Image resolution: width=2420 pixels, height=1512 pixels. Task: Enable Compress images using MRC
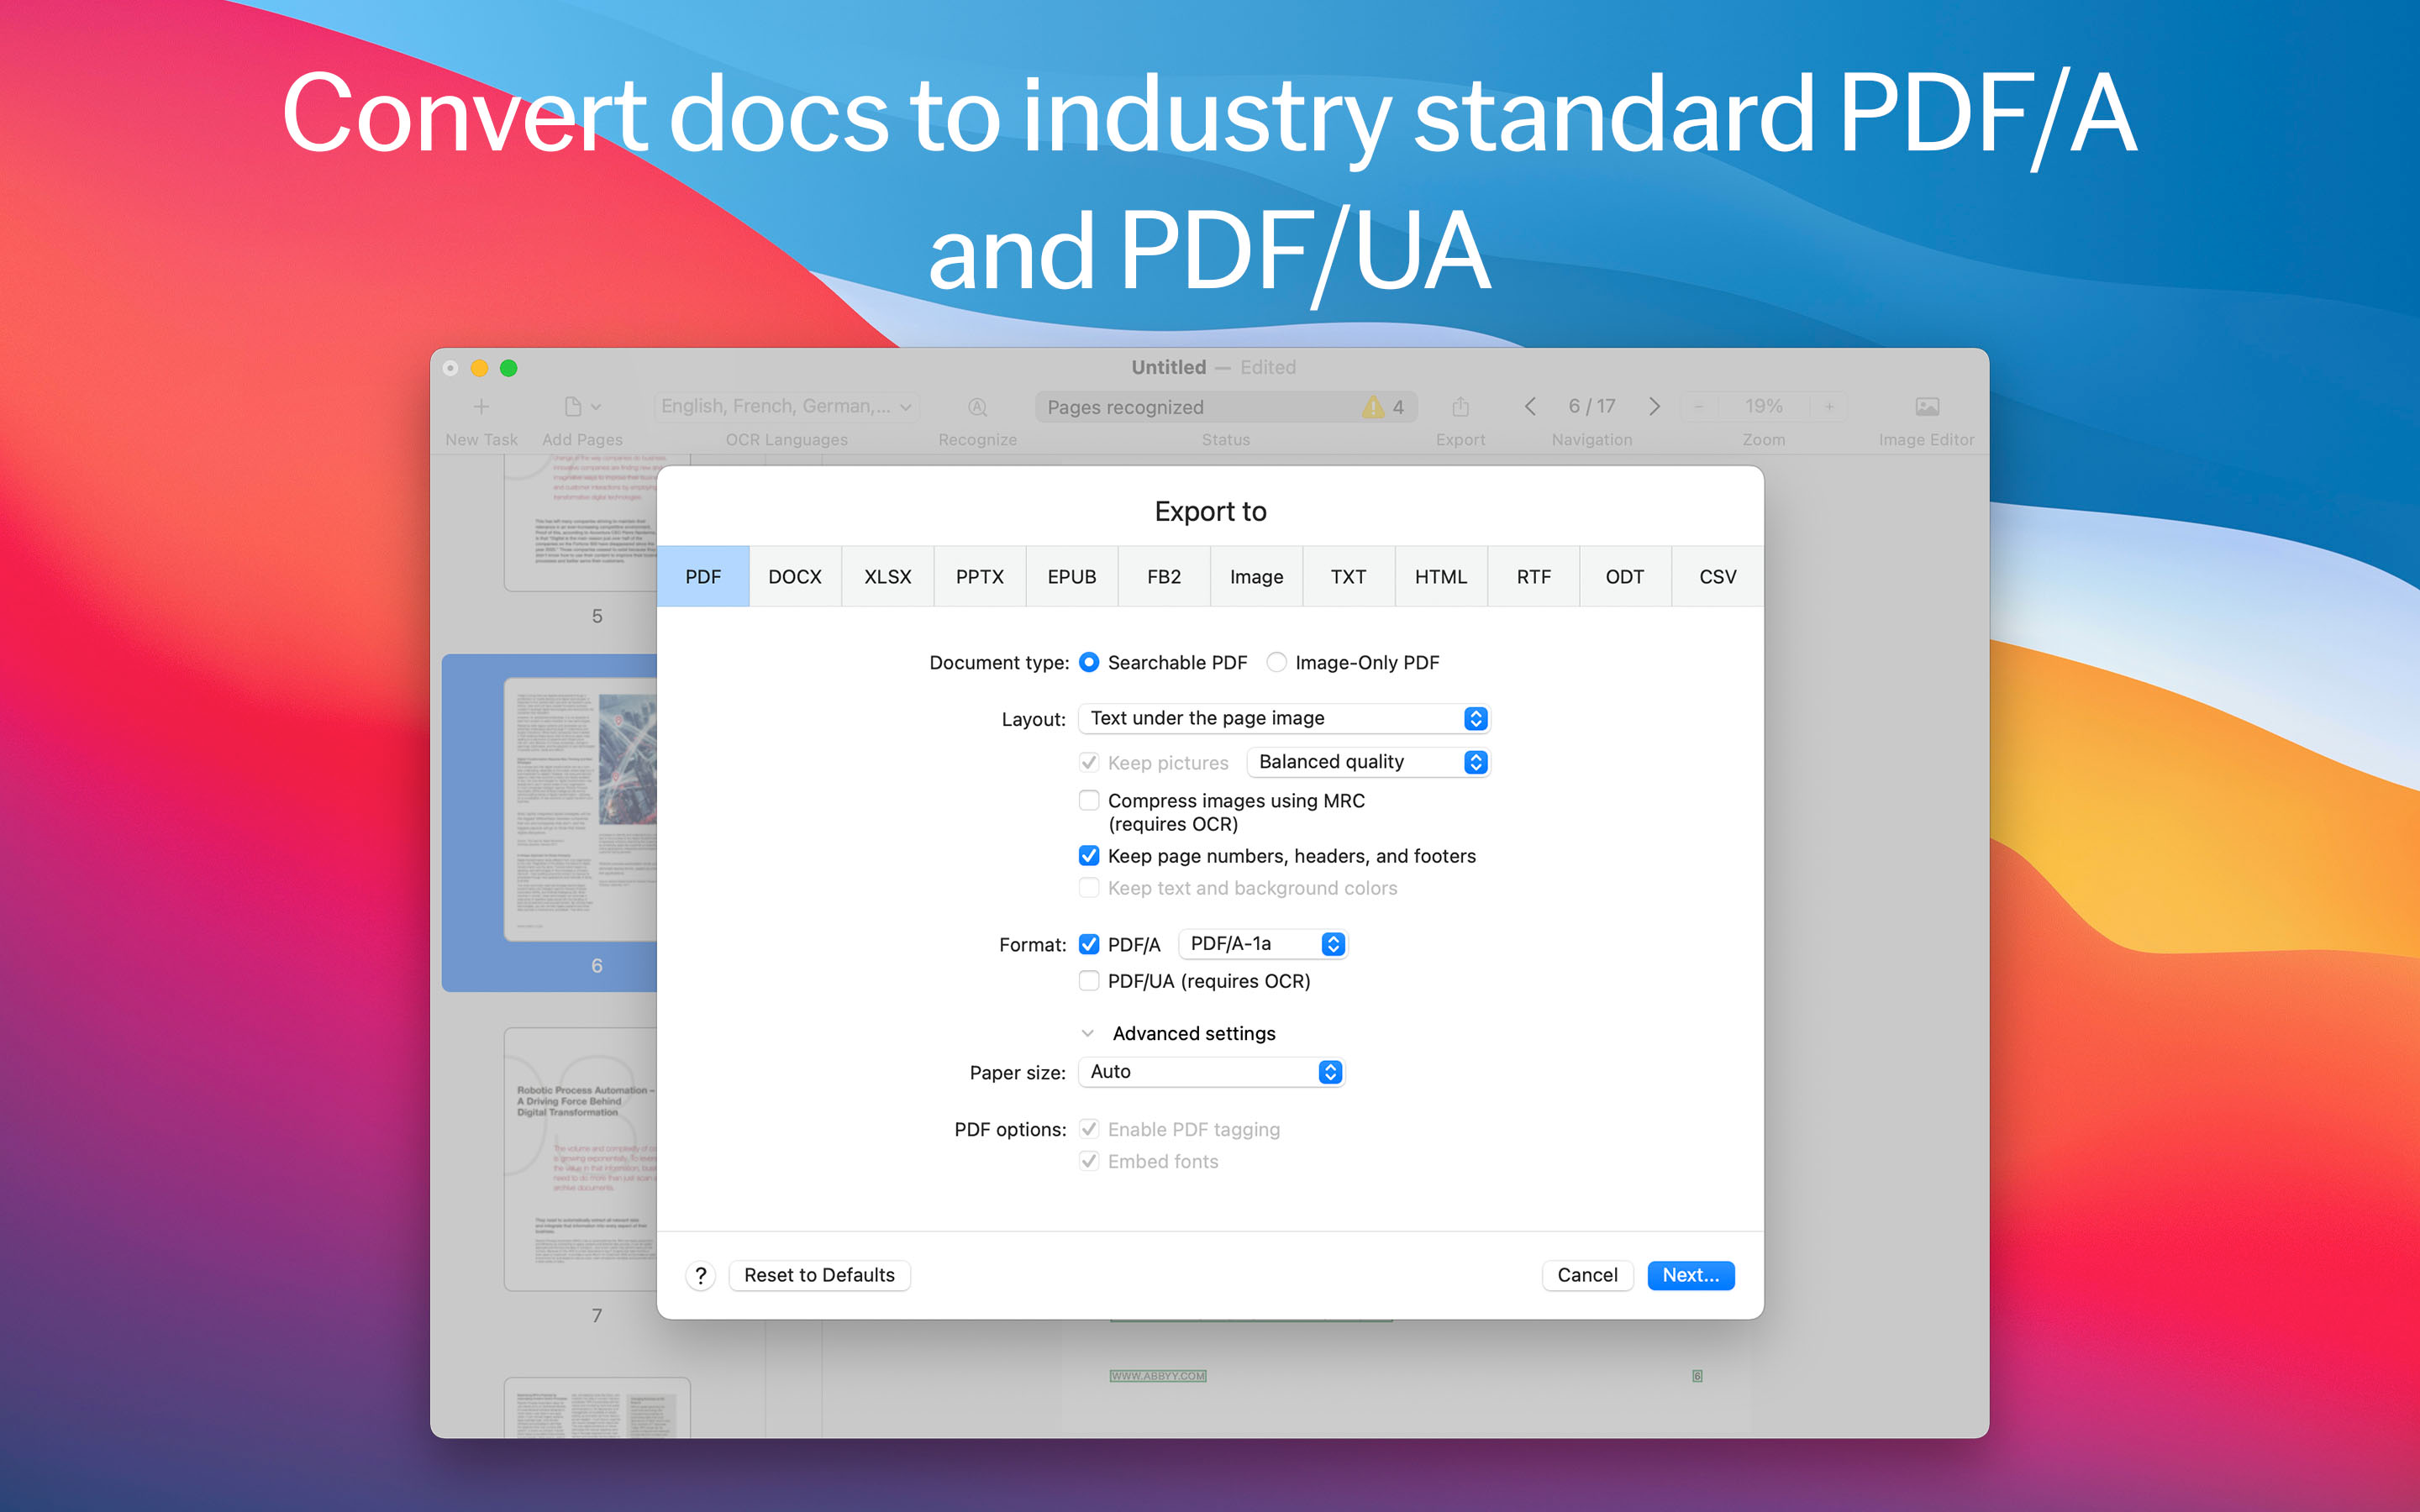point(1089,800)
